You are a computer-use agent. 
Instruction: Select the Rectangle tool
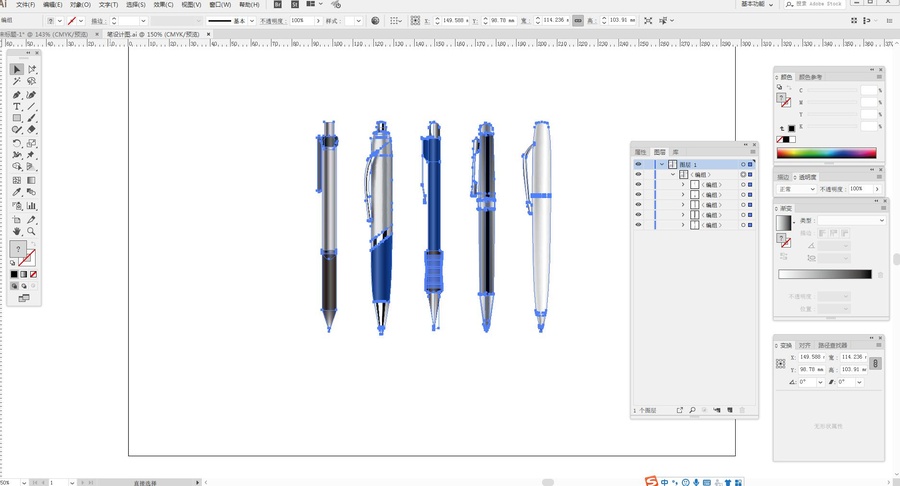(17, 118)
